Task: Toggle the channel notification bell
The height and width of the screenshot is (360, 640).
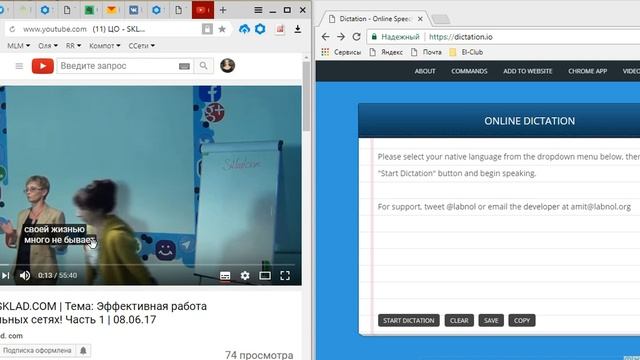Action: click(83, 350)
